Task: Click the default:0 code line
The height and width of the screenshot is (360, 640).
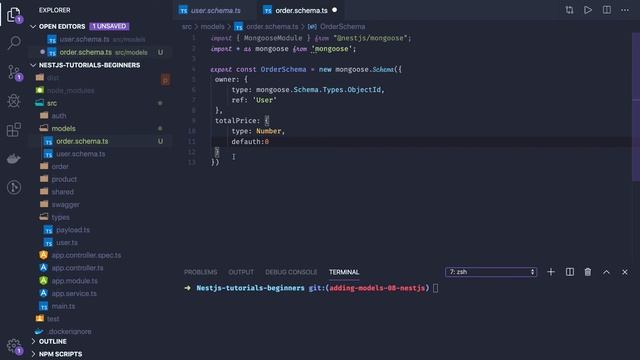Action: tap(250, 142)
